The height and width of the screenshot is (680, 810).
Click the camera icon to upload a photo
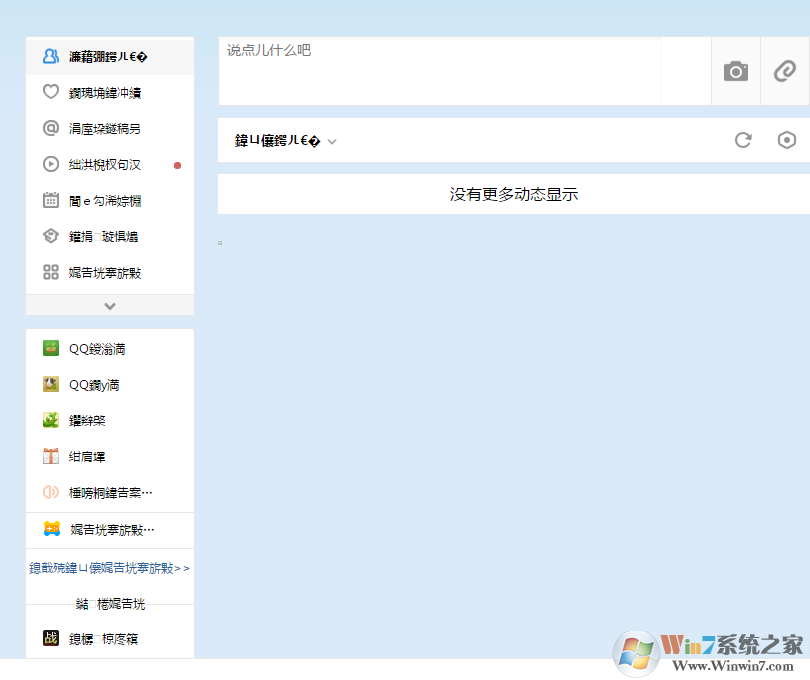(x=736, y=71)
